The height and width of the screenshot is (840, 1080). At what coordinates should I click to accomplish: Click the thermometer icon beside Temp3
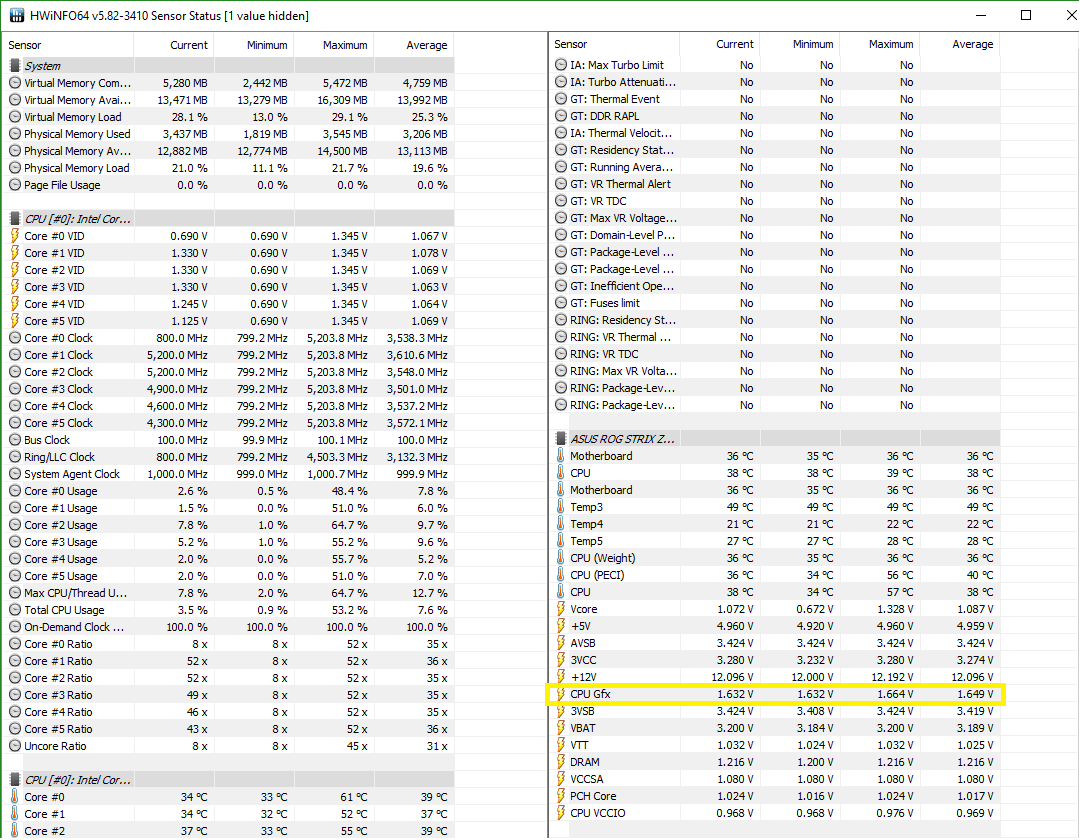(x=561, y=507)
